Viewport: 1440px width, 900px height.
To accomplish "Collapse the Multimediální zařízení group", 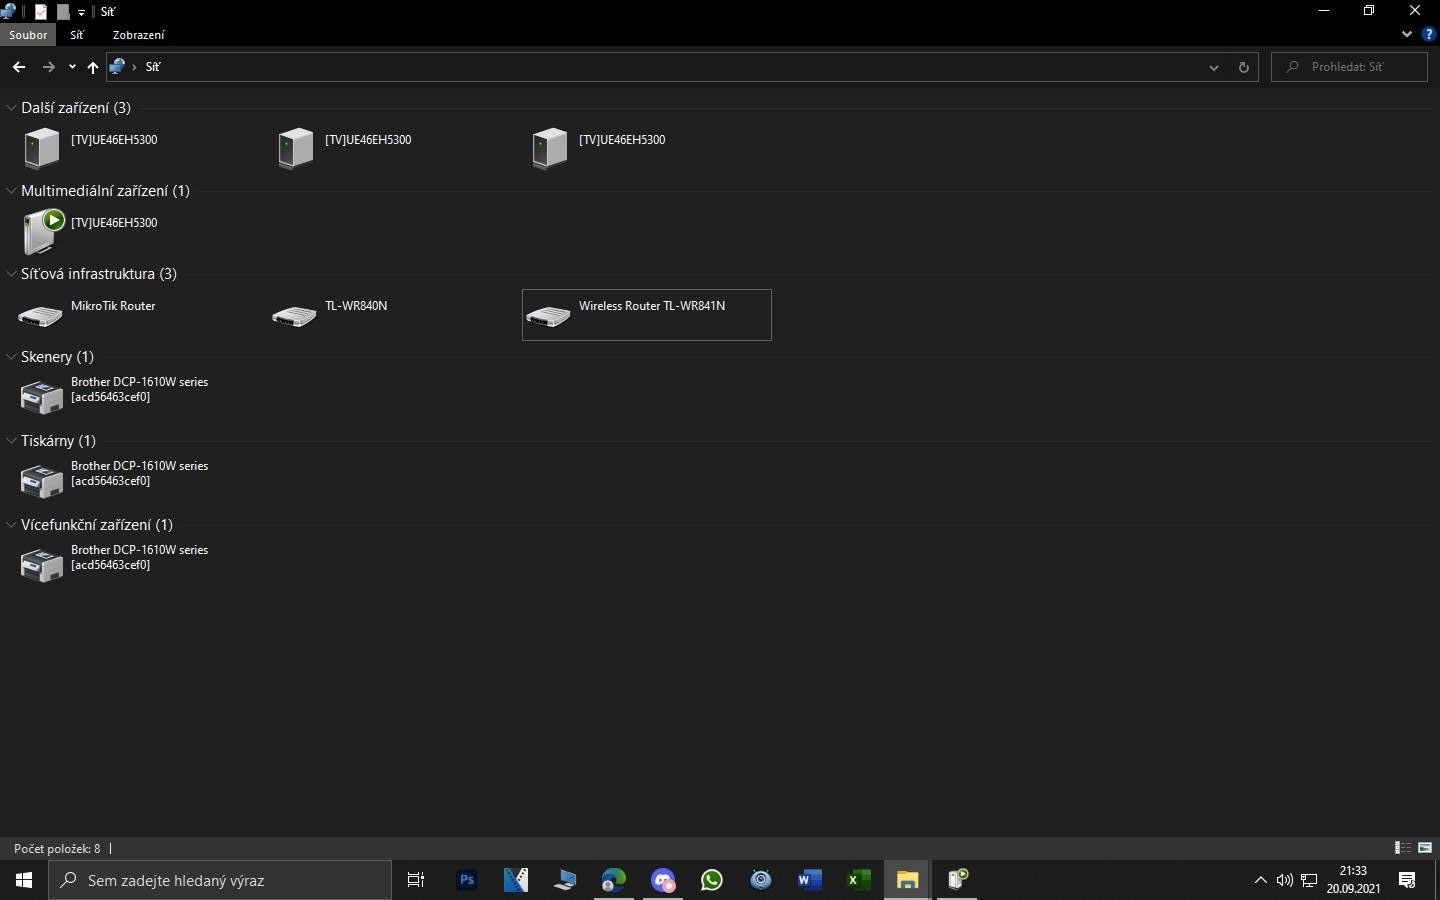I will [x=11, y=190].
